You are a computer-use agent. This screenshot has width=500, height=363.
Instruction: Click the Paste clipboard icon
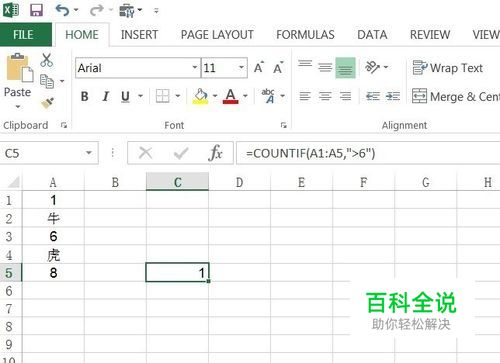pyautogui.click(x=19, y=68)
